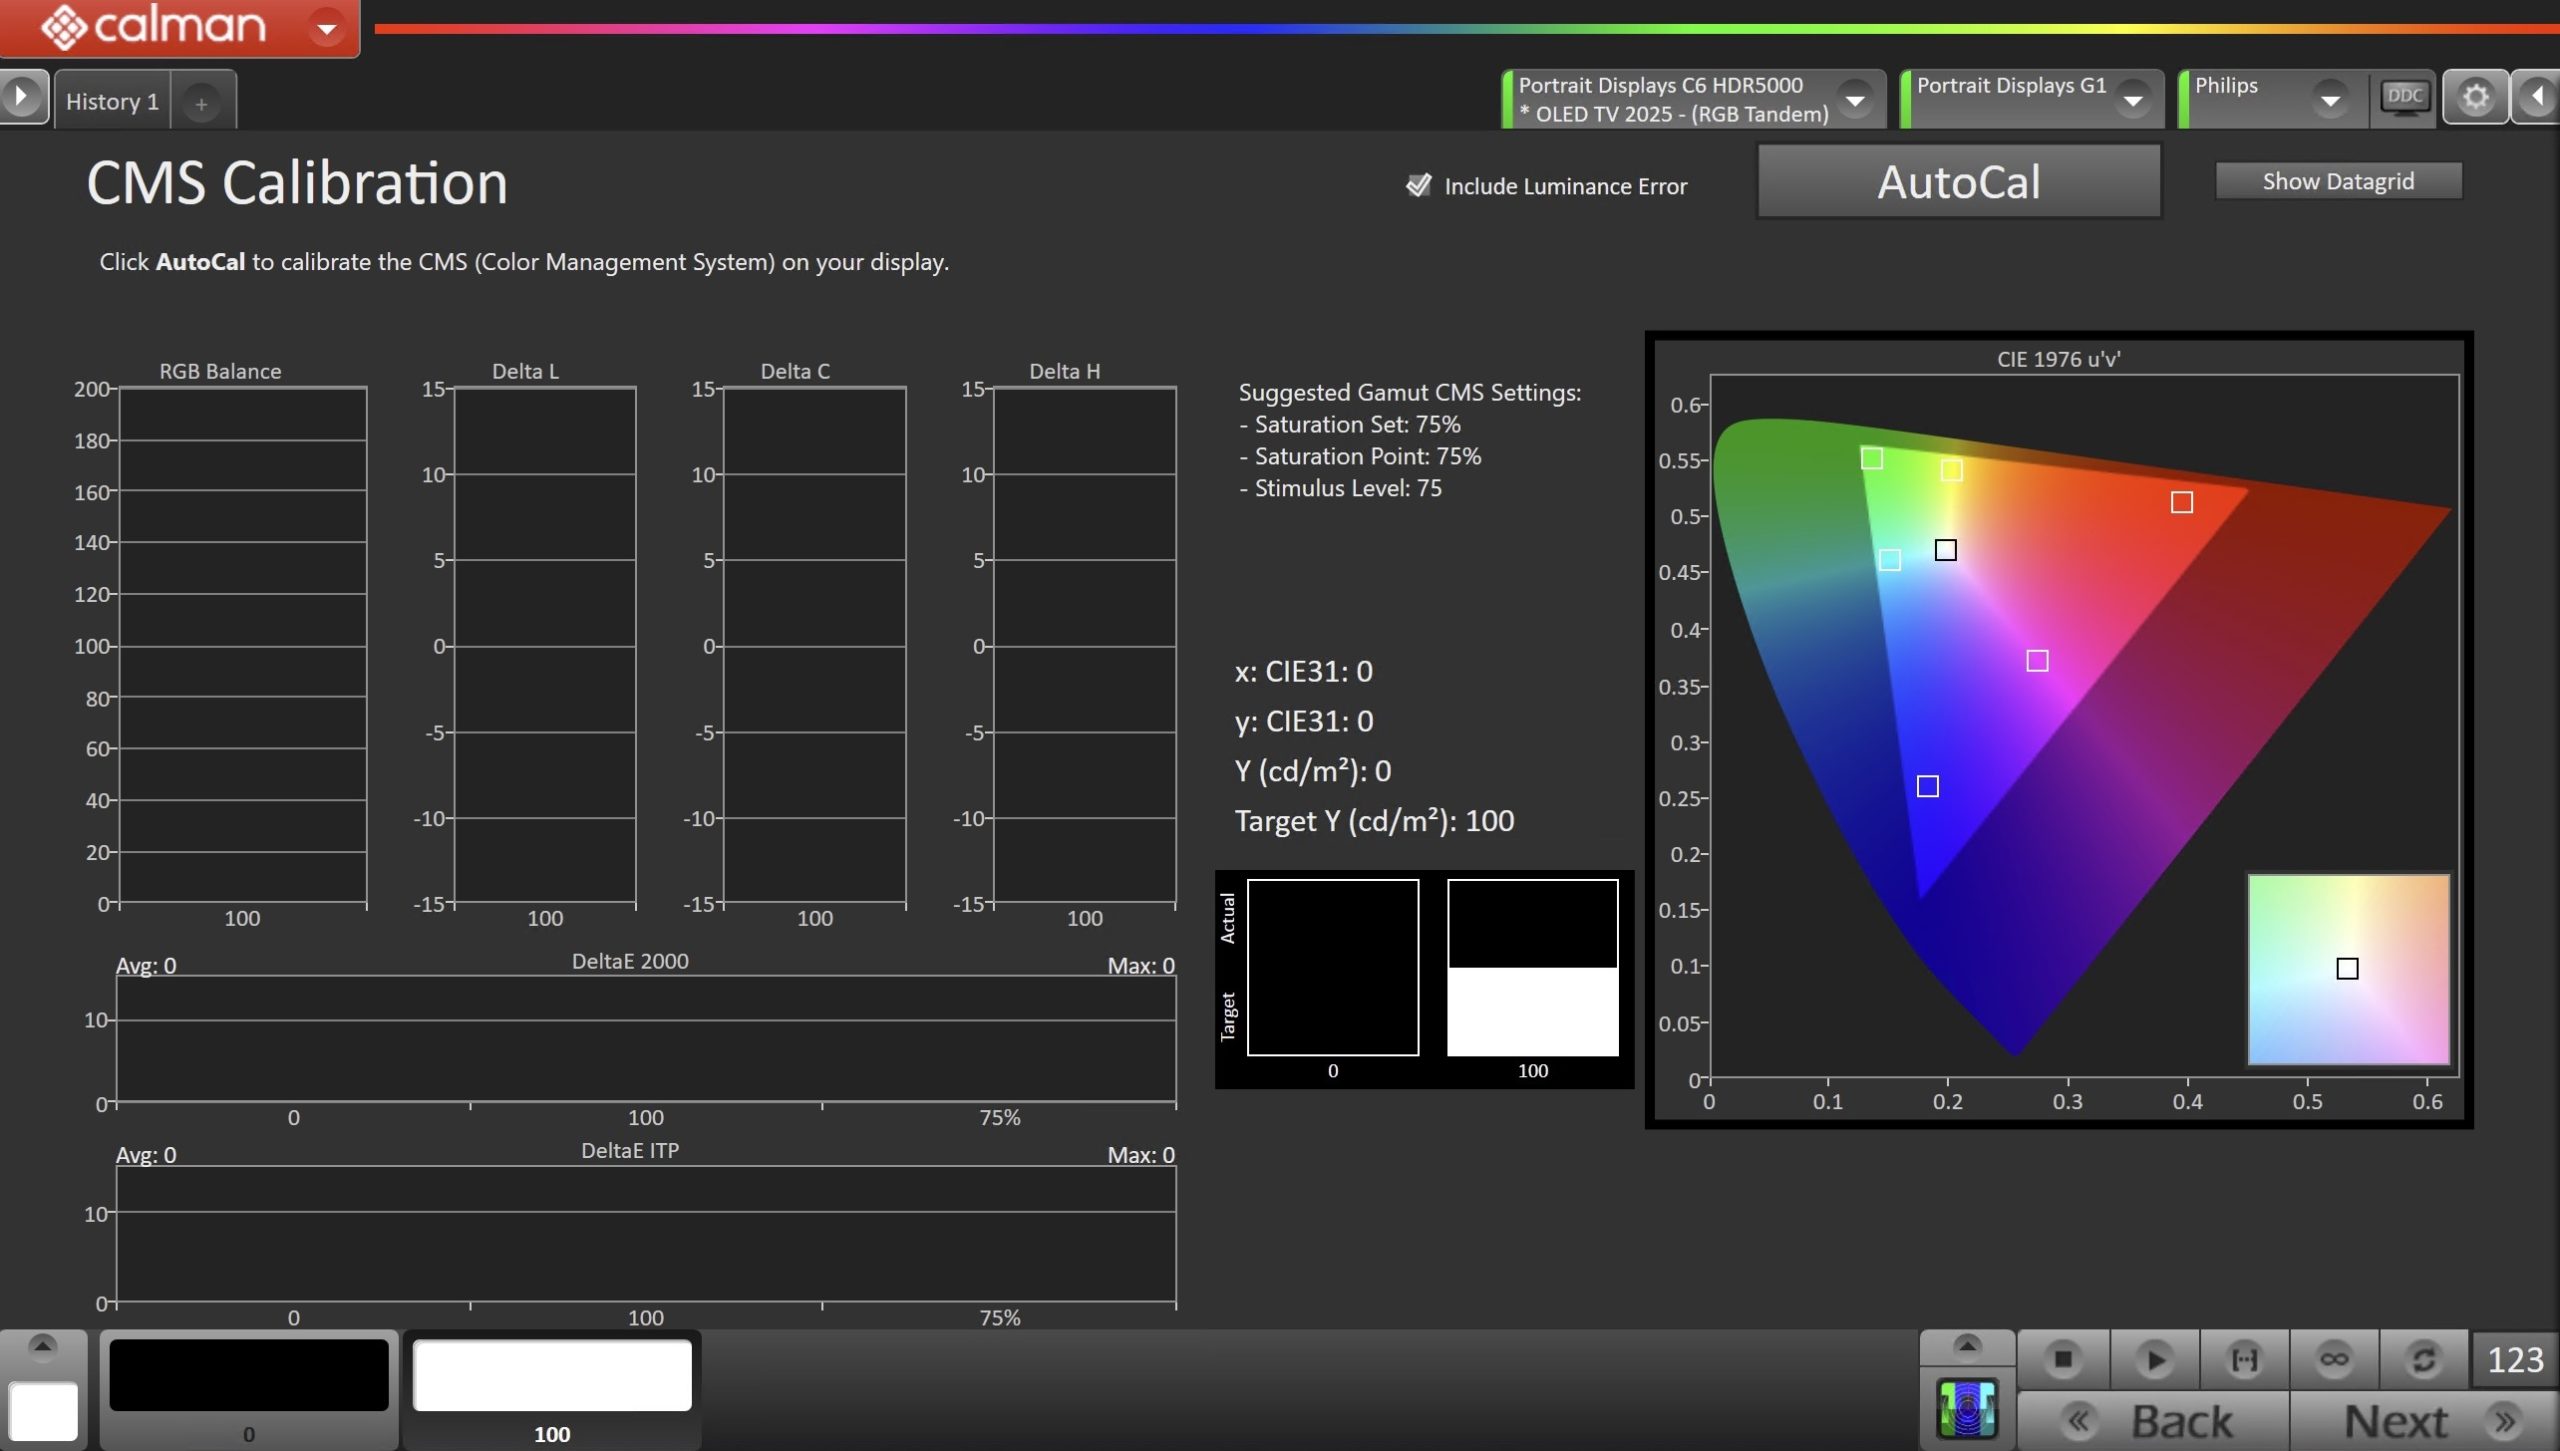This screenshot has width=2560, height=1451.
Task: Click the refresh circular arrows icon
Action: (2424, 1359)
